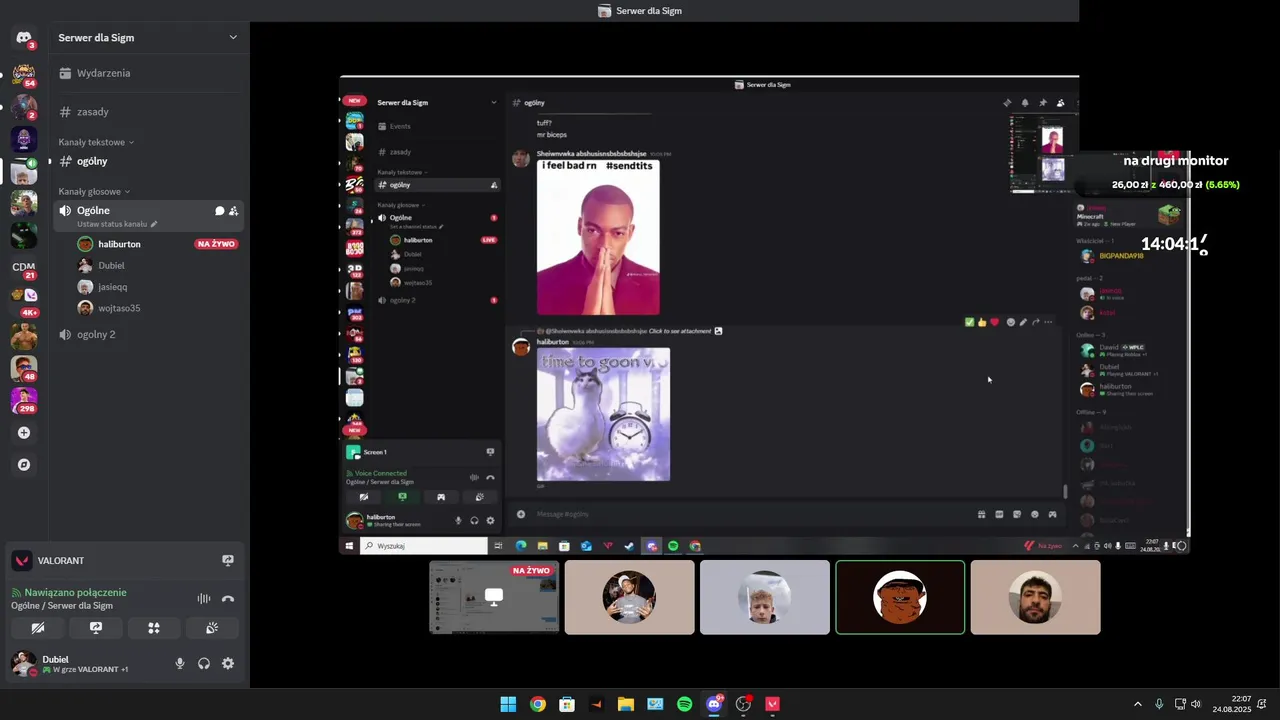This screenshot has height=720, width=1280.
Task: Open Photos picture app from taskbar
Action: (655, 704)
